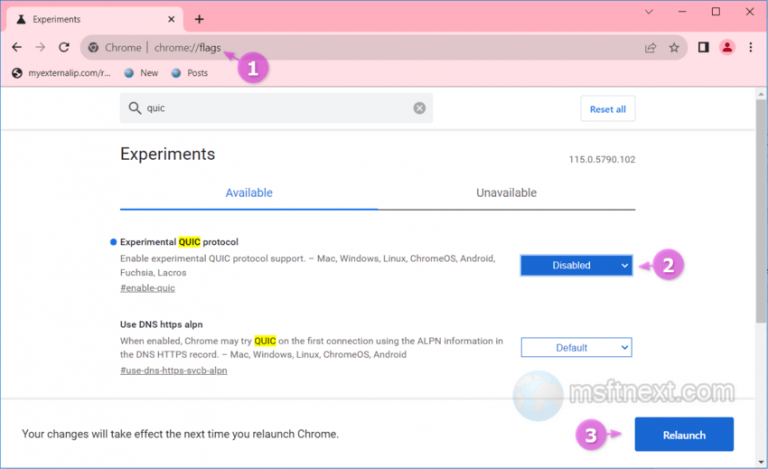Reload the current page
The height and width of the screenshot is (469, 768).
(x=64, y=47)
